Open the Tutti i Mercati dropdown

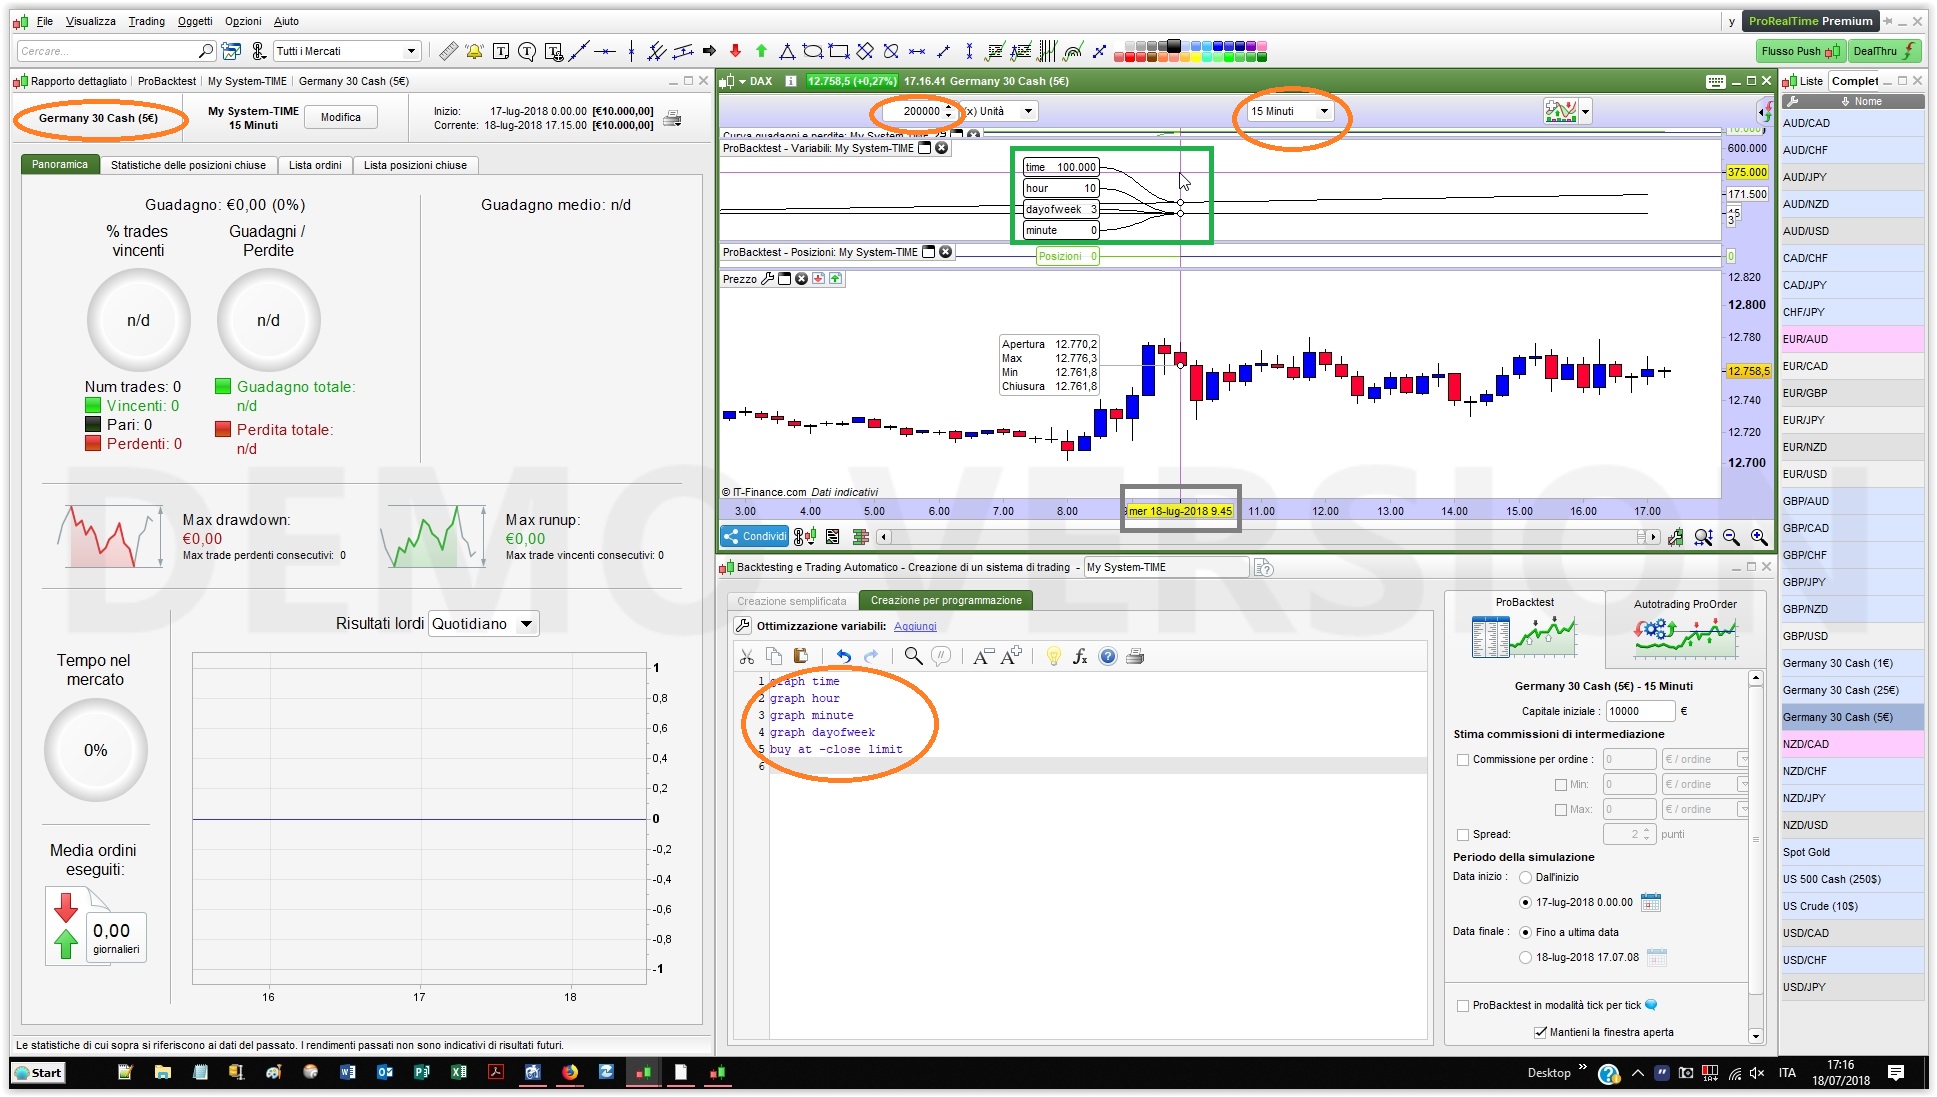click(411, 51)
